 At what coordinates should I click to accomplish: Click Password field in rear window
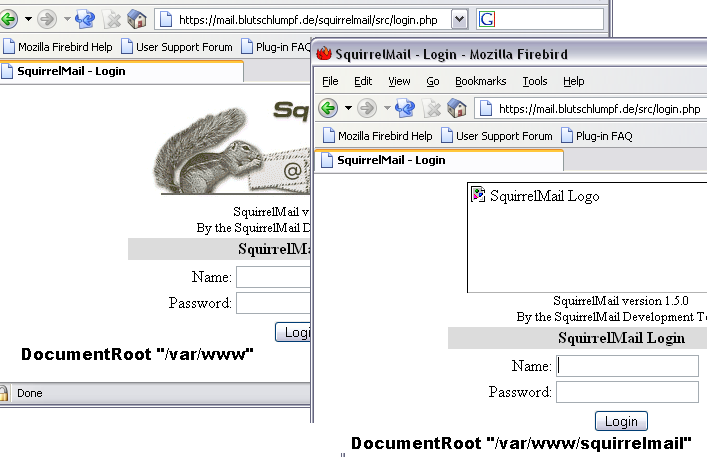point(273,303)
